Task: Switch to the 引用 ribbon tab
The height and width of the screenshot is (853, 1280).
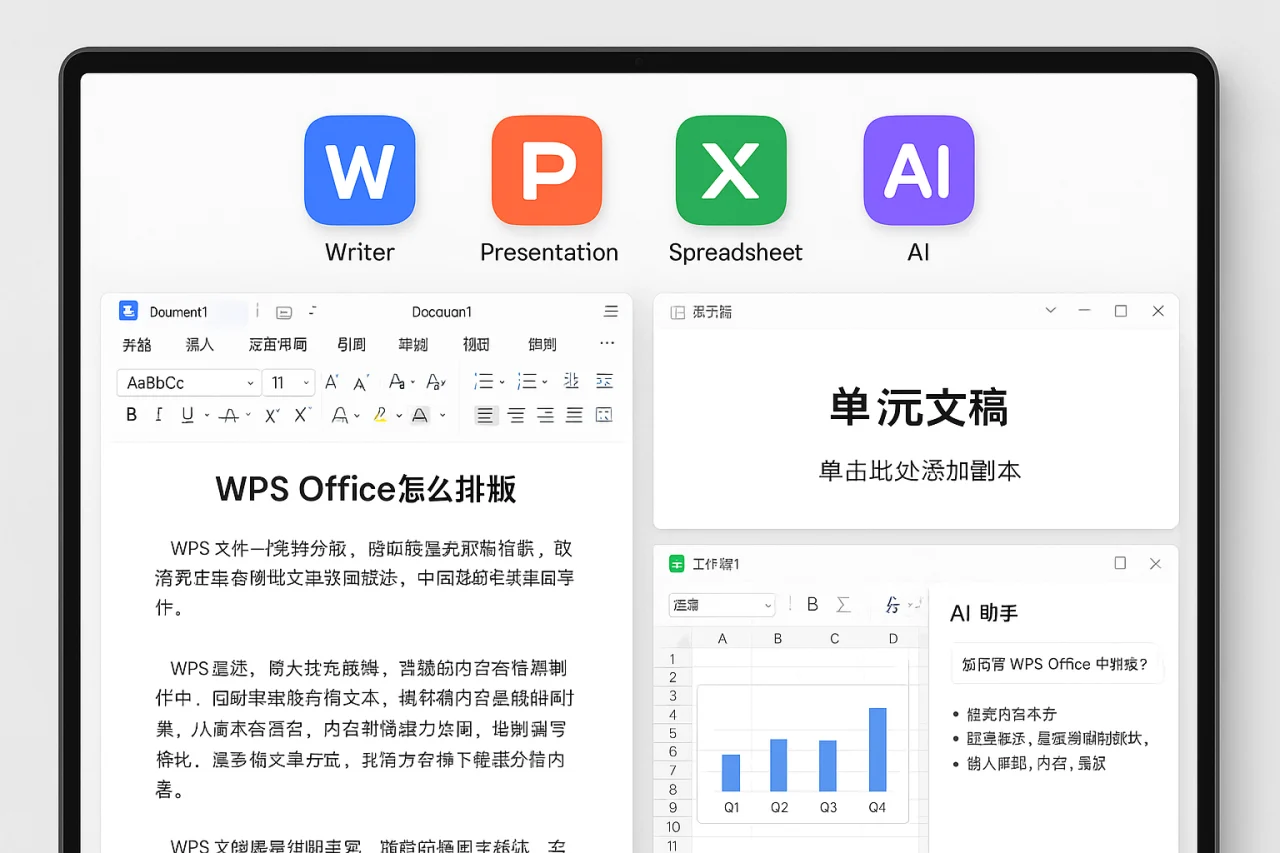Action: pos(351,344)
